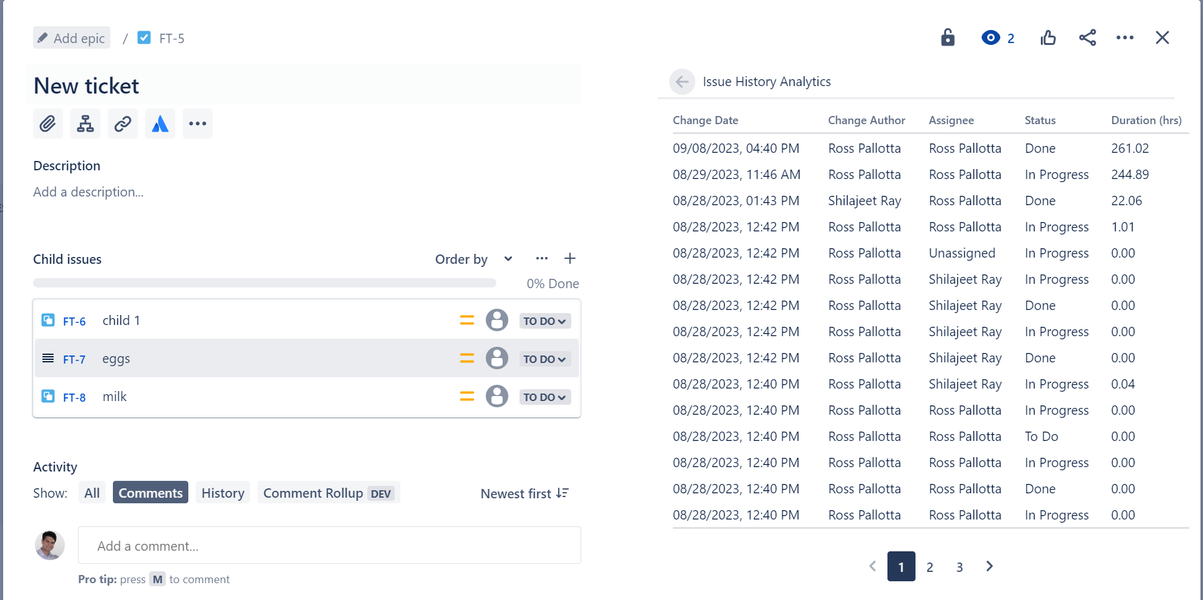This screenshot has width=1203, height=600.
Task: Click the Add epic button
Action: click(71, 38)
